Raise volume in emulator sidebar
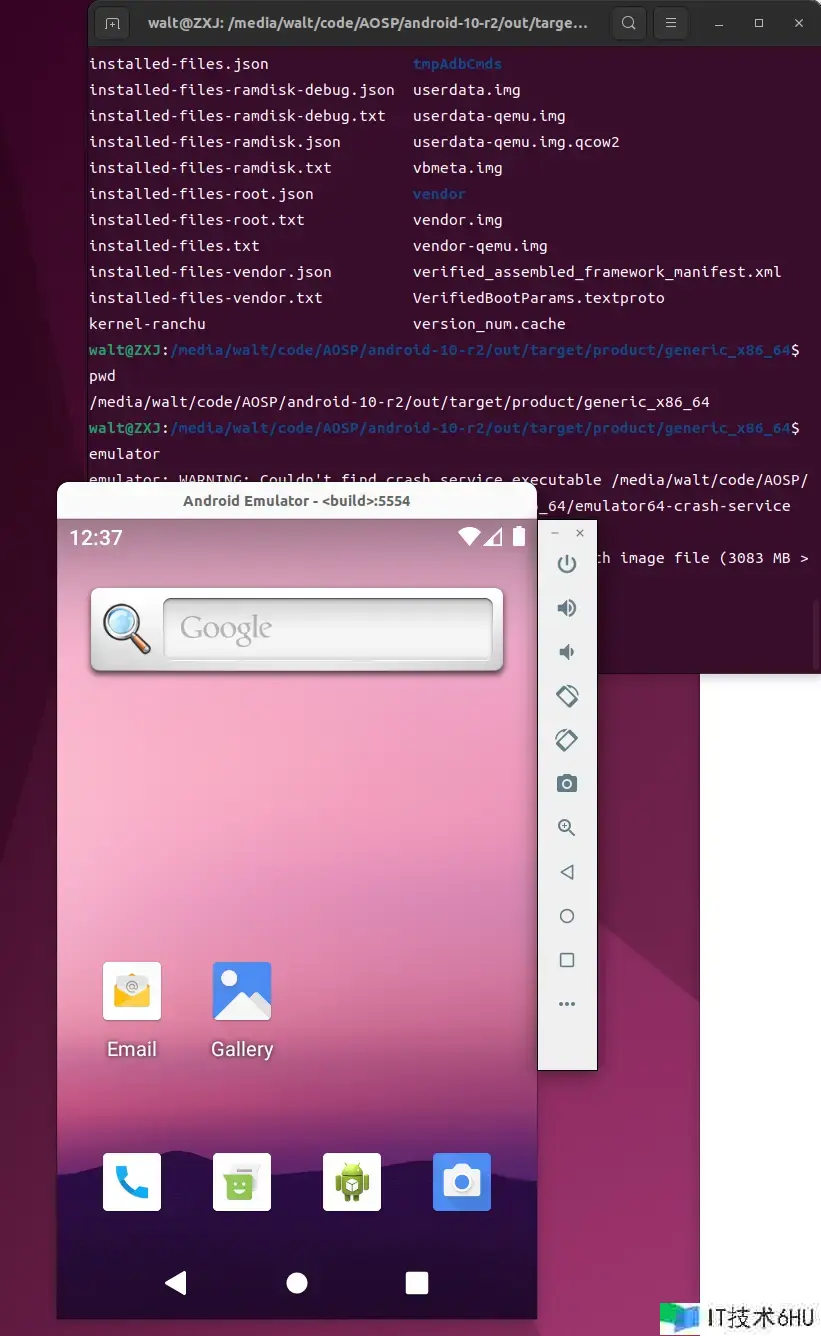 tap(567, 608)
